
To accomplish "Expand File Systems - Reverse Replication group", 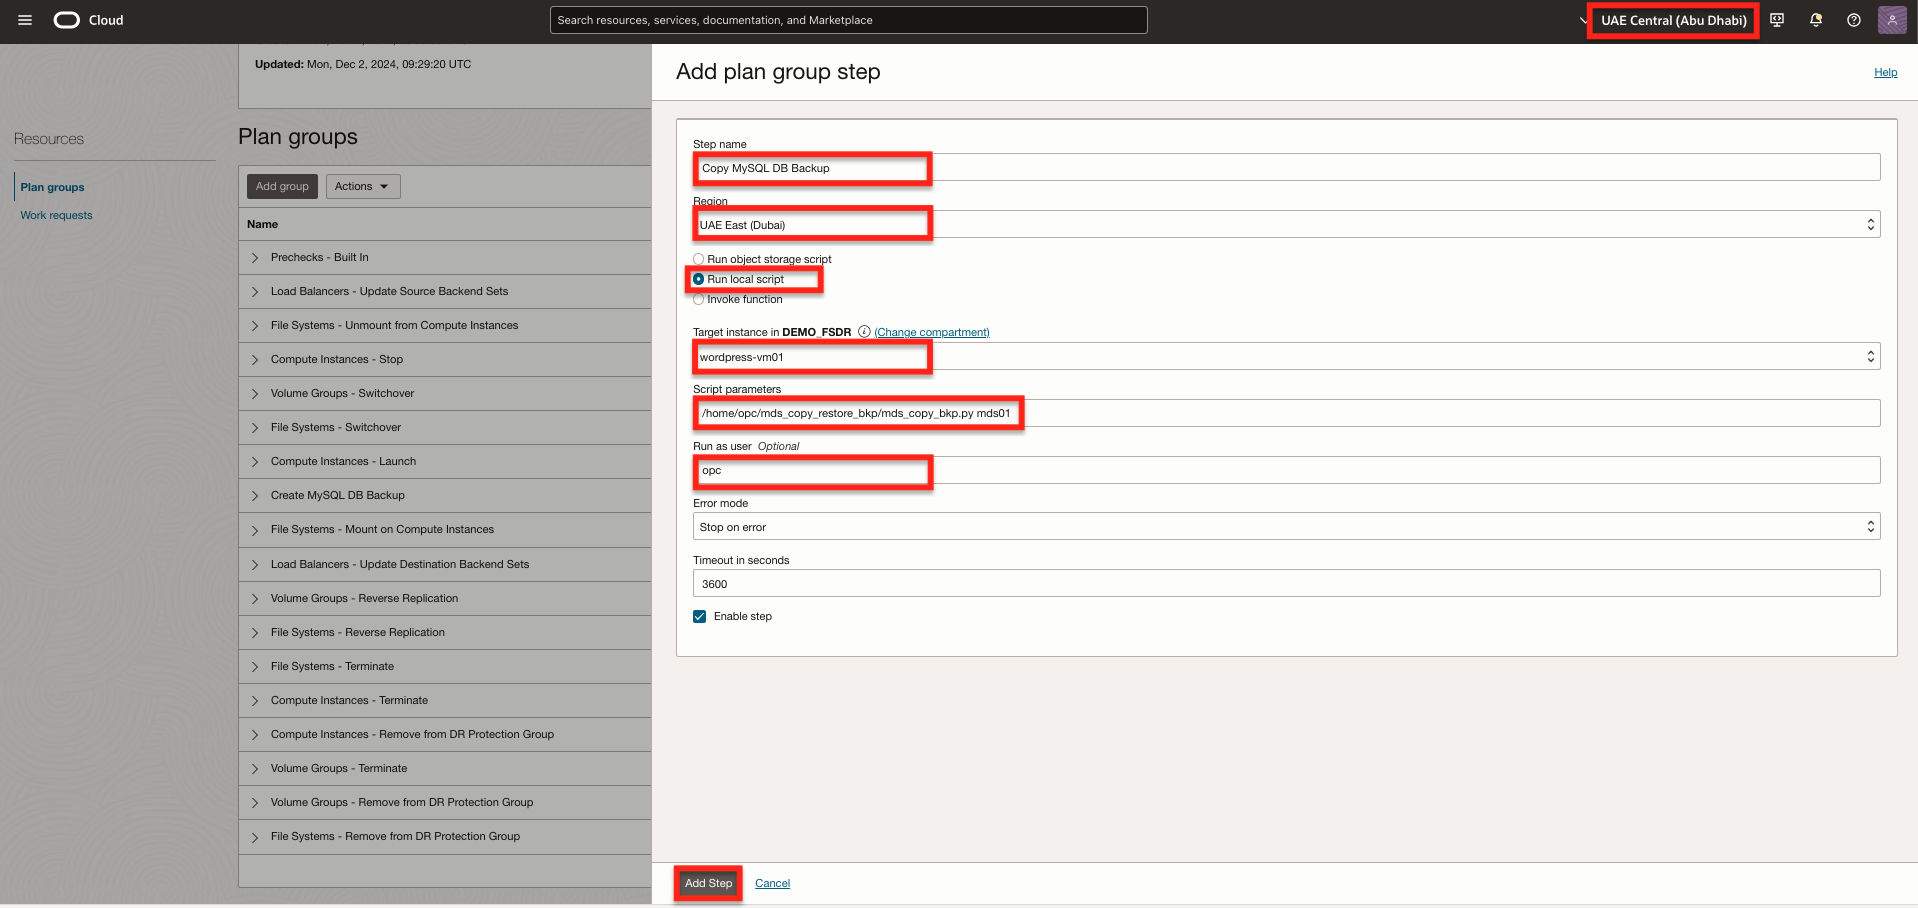I will 255,633.
